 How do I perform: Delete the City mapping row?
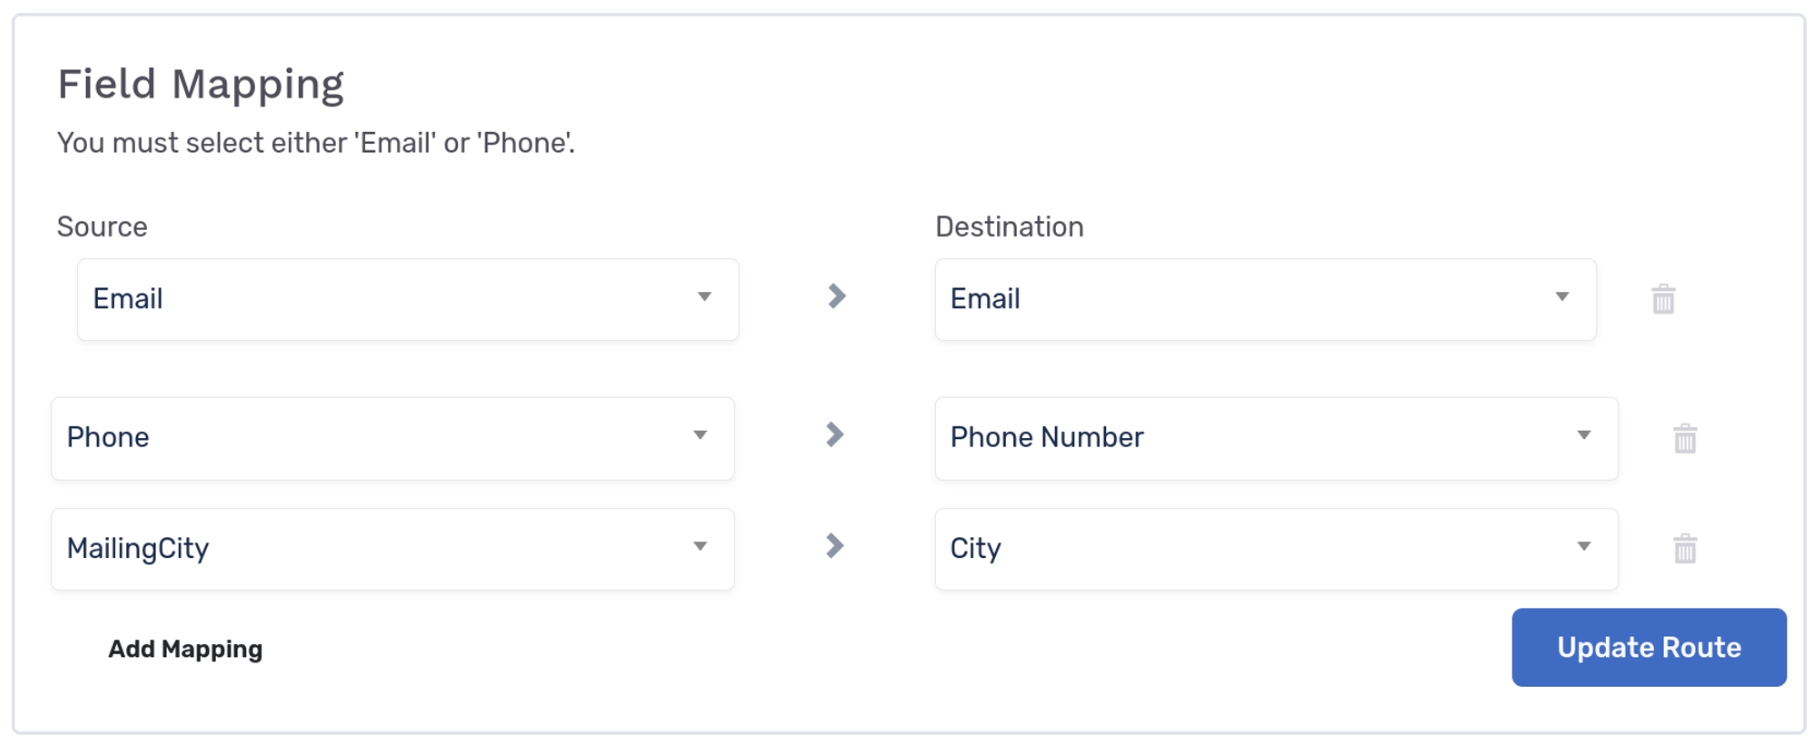point(1685,548)
